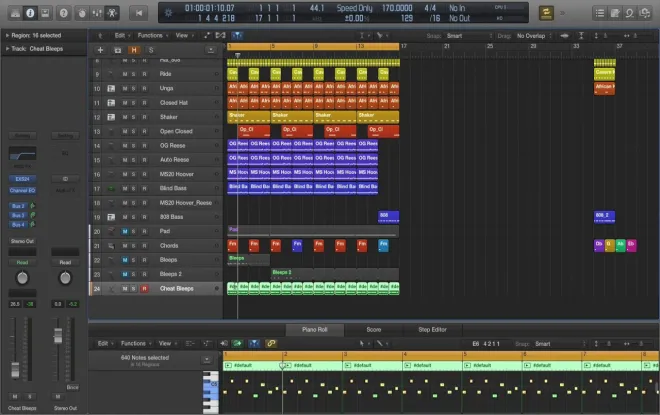Open Piano Roll Functions menu
The height and width of the screenshot is (415, 660).
tap(136, 343)
